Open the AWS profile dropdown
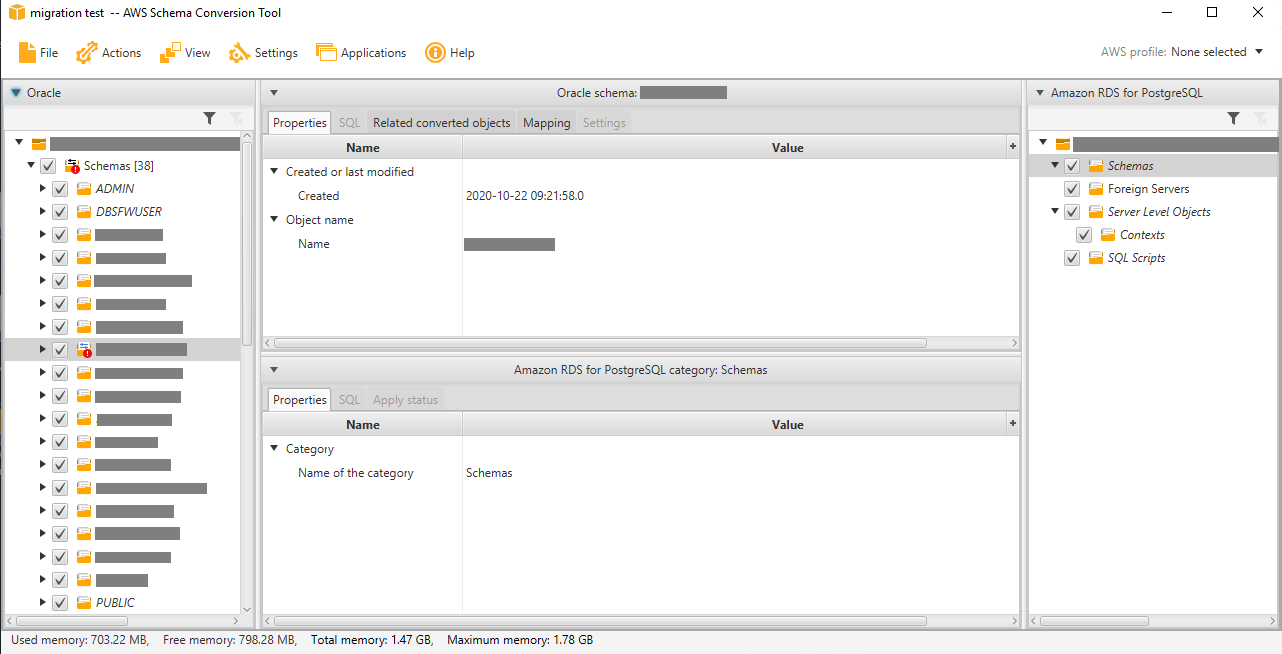1282x654 pixels. [1257, 52]
